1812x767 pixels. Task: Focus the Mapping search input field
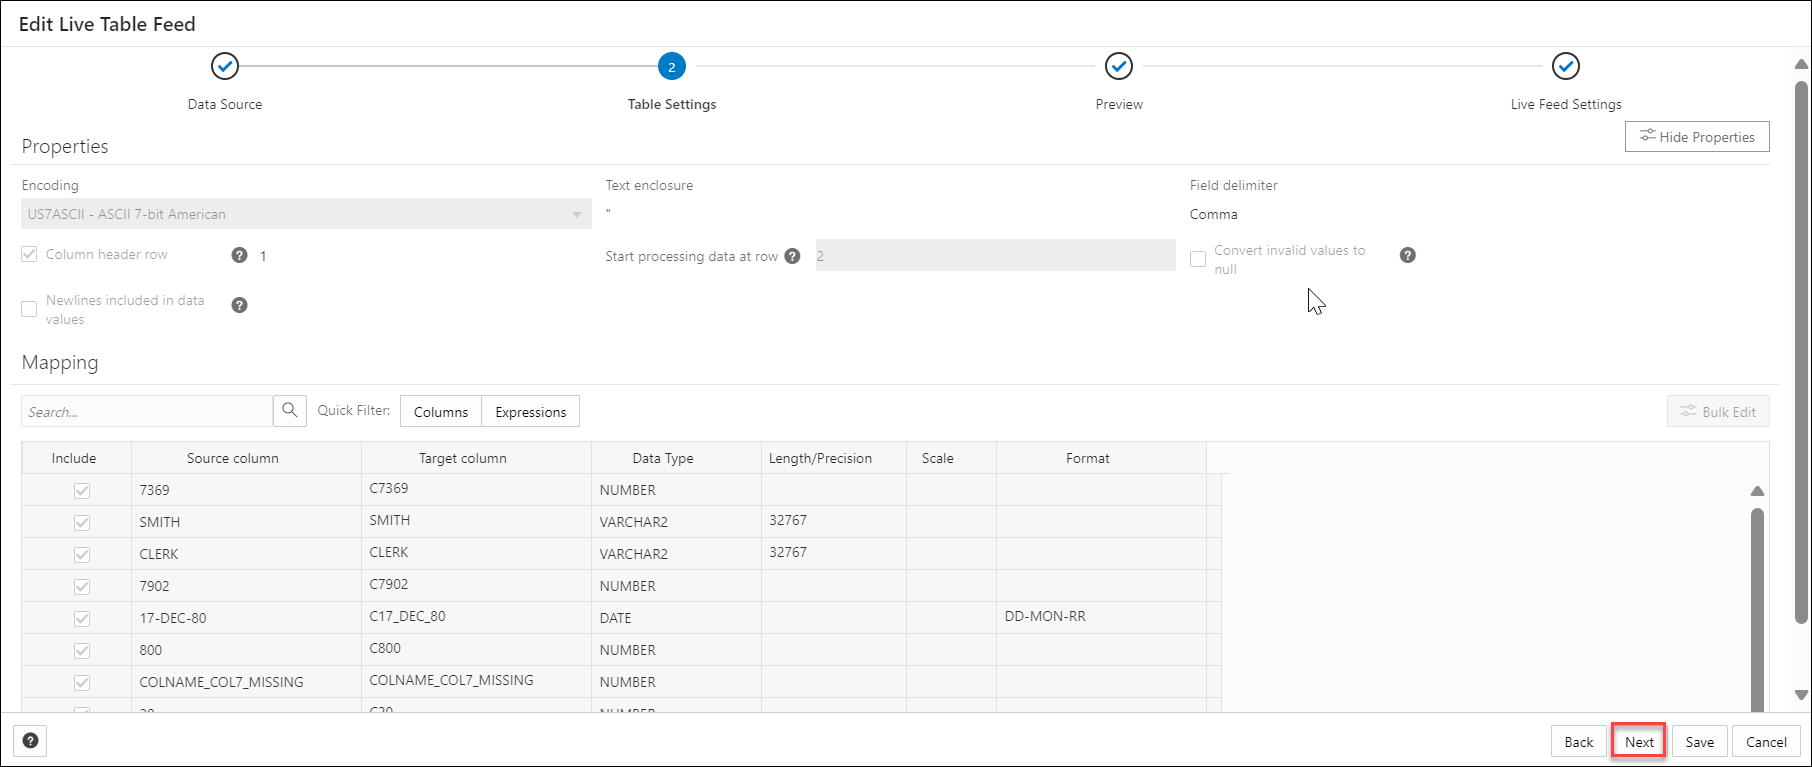147,411
